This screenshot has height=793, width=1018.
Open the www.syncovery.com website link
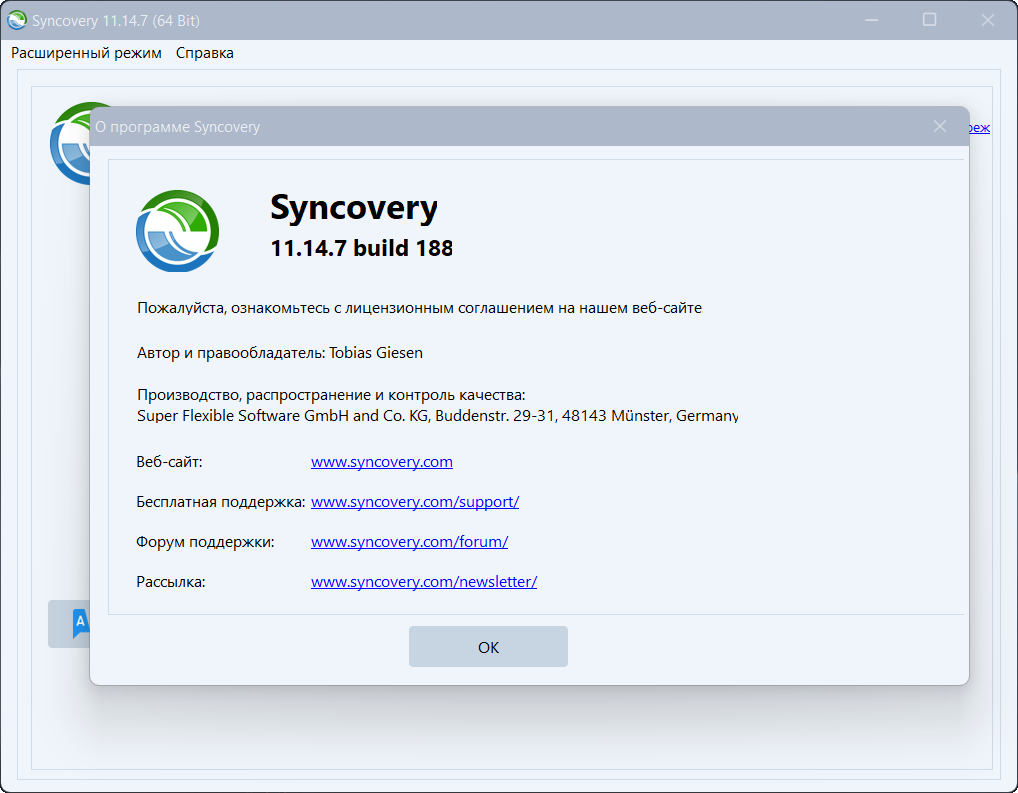(x=382, y=462)
